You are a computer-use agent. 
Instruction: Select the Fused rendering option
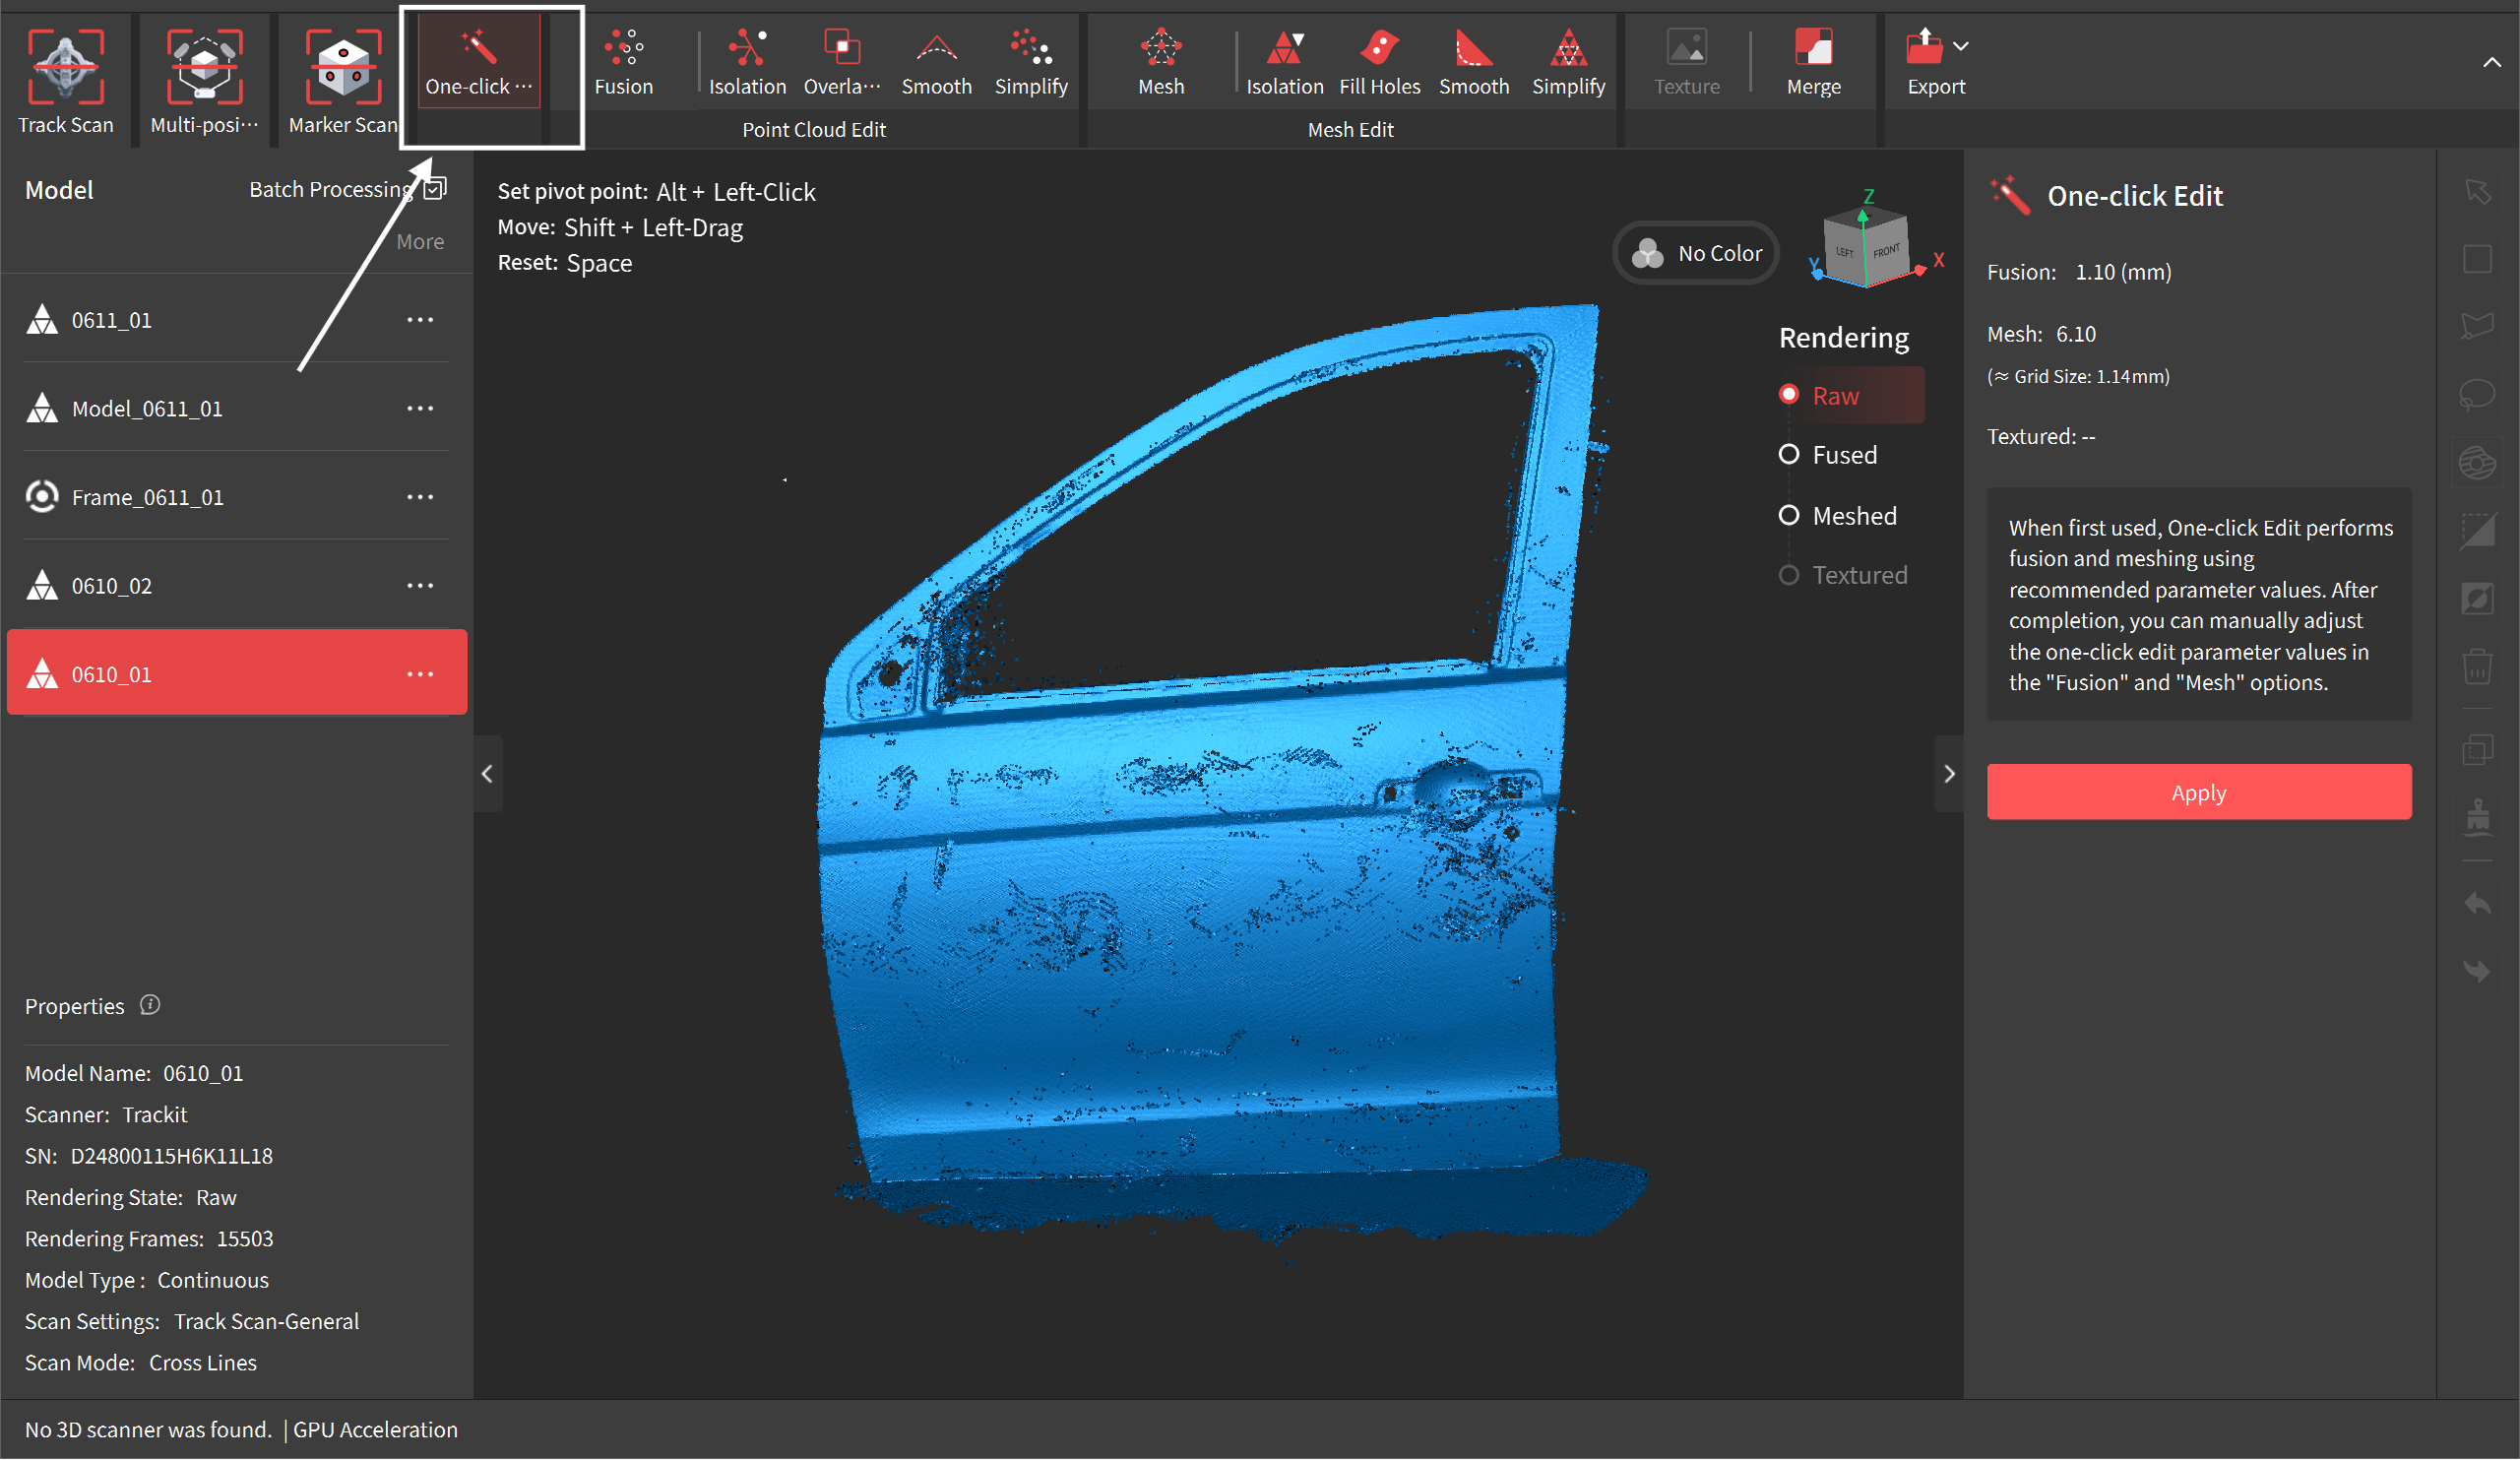pyautogui.click(x=1829, y=455)
